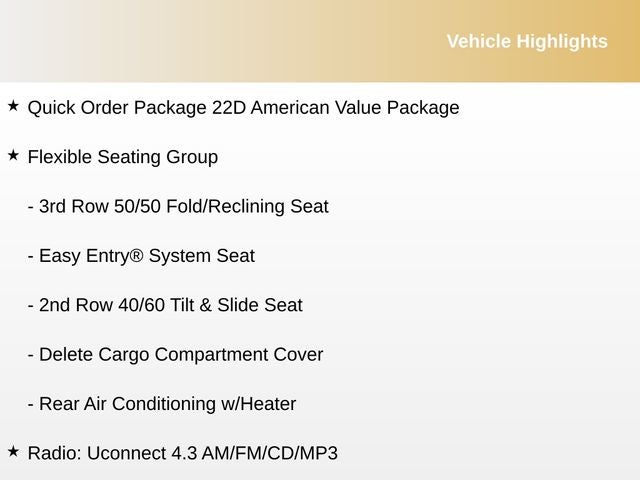Select the Delete Cargo Compartment Cover text

[181, 354]
